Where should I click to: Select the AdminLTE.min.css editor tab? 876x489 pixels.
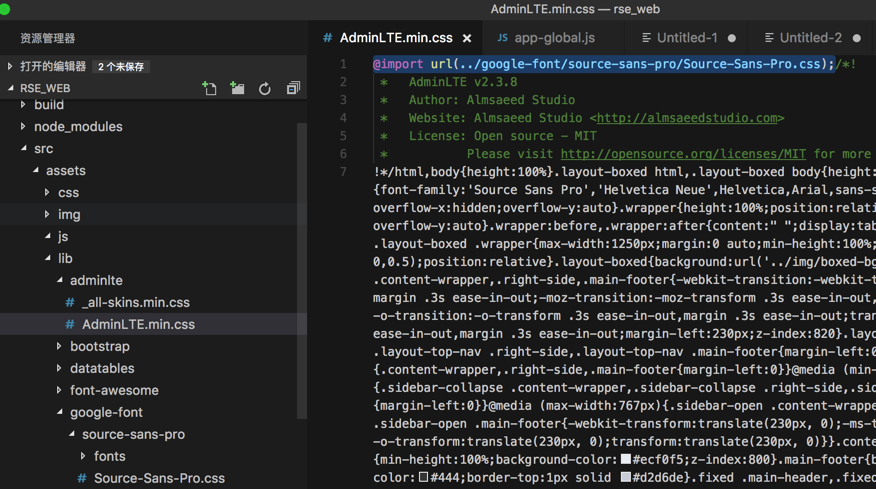pyautogui.click(x=396, y=37)
